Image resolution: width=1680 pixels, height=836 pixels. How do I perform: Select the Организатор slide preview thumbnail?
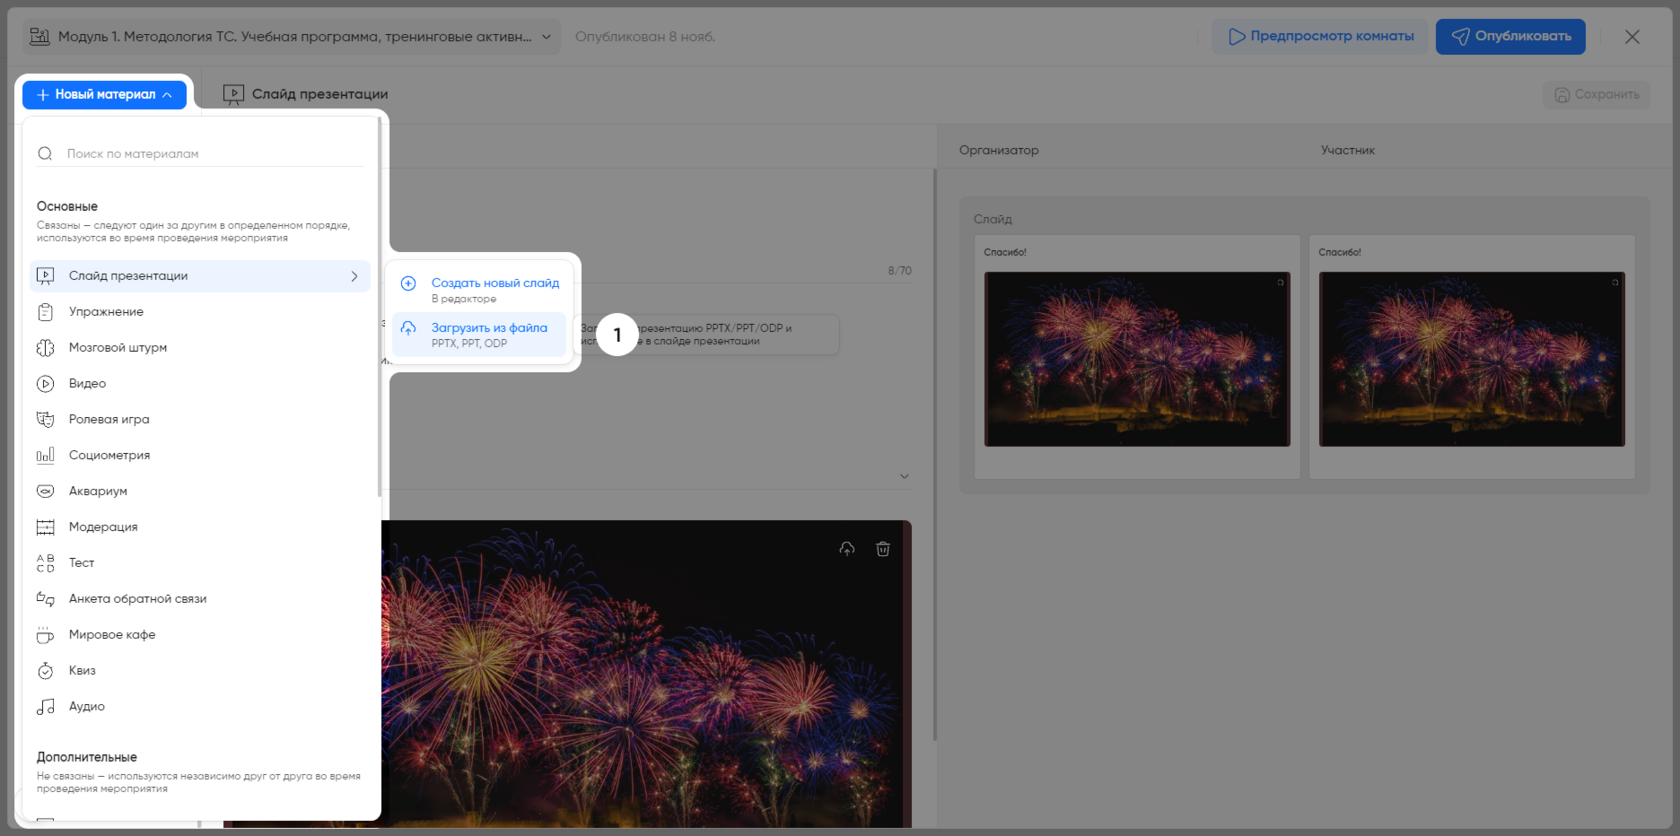pyautogui.click(x=1137, y=359)
